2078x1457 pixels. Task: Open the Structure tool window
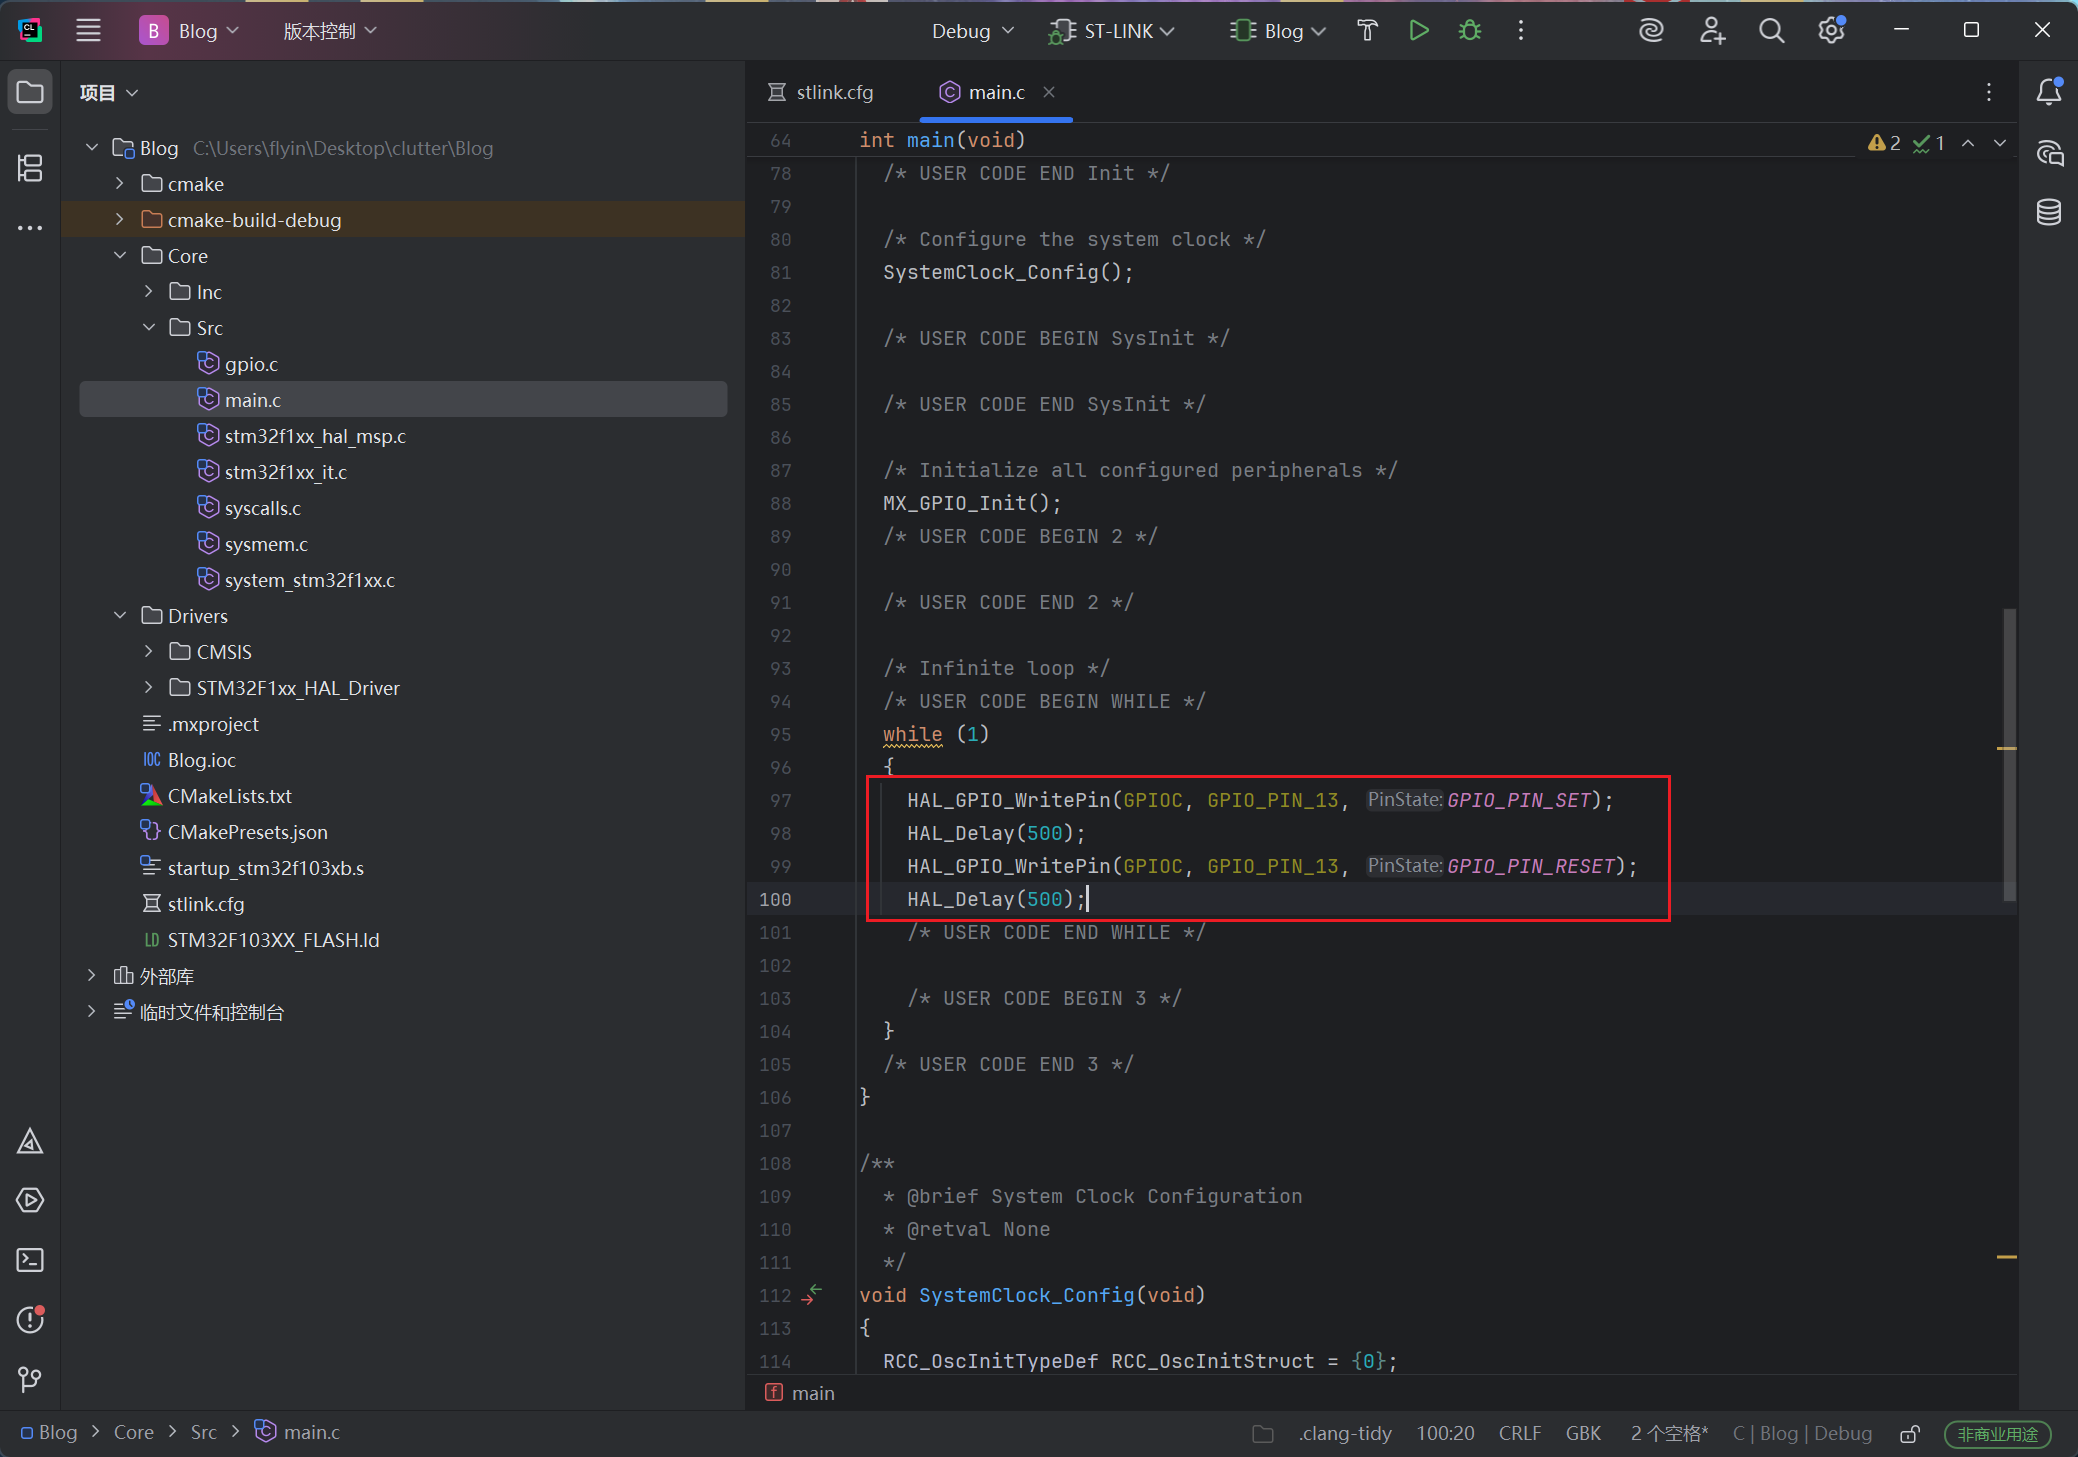(x=30, y=168)
